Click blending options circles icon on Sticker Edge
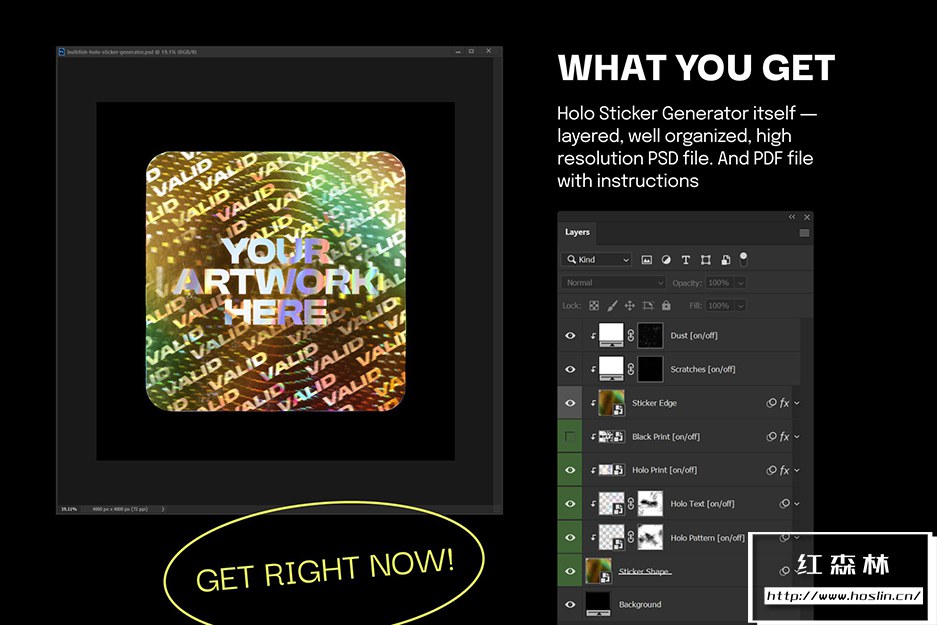 771,403
